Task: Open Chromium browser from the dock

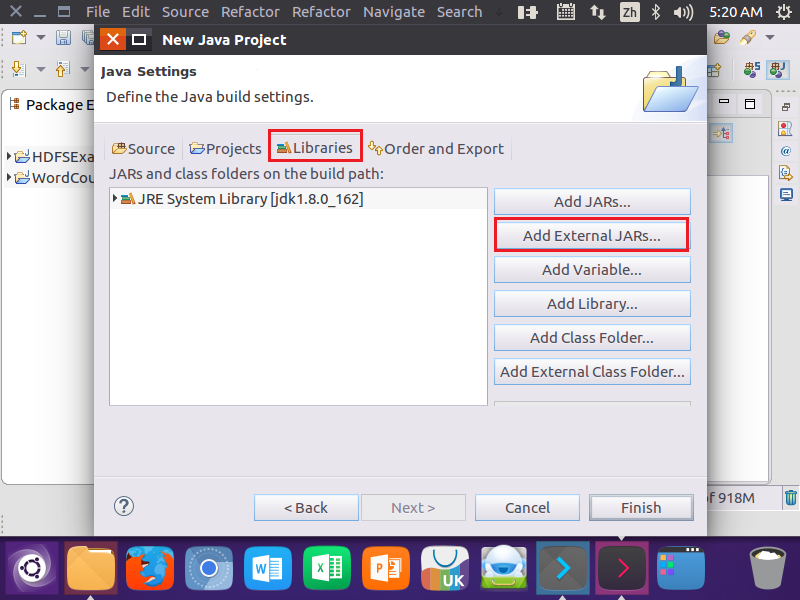Action: [x=209, y=568]
